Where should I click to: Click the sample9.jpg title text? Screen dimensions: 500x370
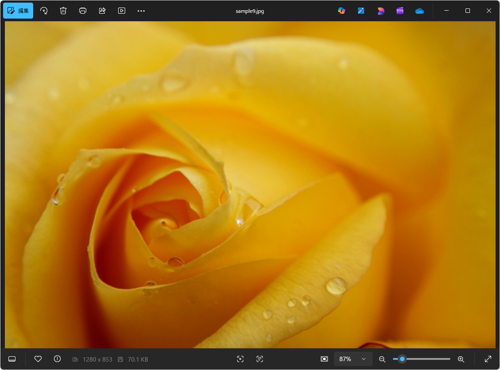pos(250,11)
